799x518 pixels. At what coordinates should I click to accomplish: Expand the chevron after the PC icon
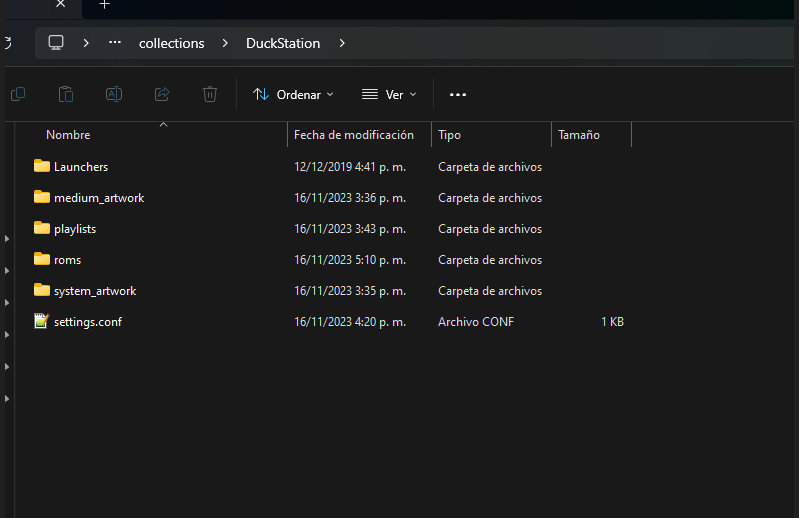tap(86, 43)
